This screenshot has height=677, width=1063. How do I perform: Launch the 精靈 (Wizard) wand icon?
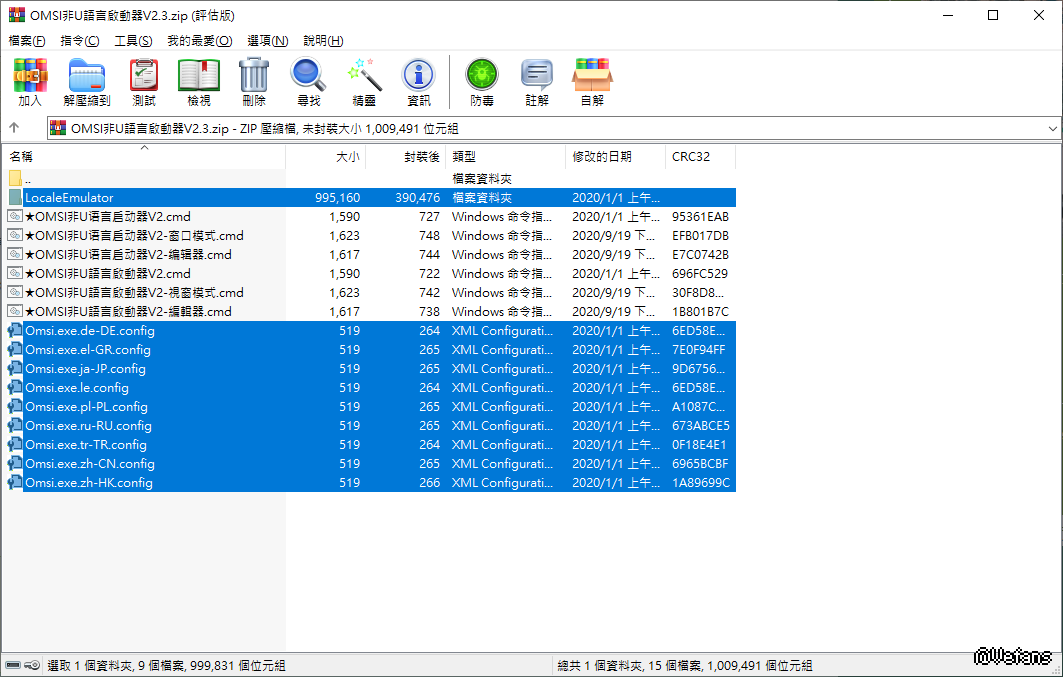pyautogui.click(x=364, y=82)
